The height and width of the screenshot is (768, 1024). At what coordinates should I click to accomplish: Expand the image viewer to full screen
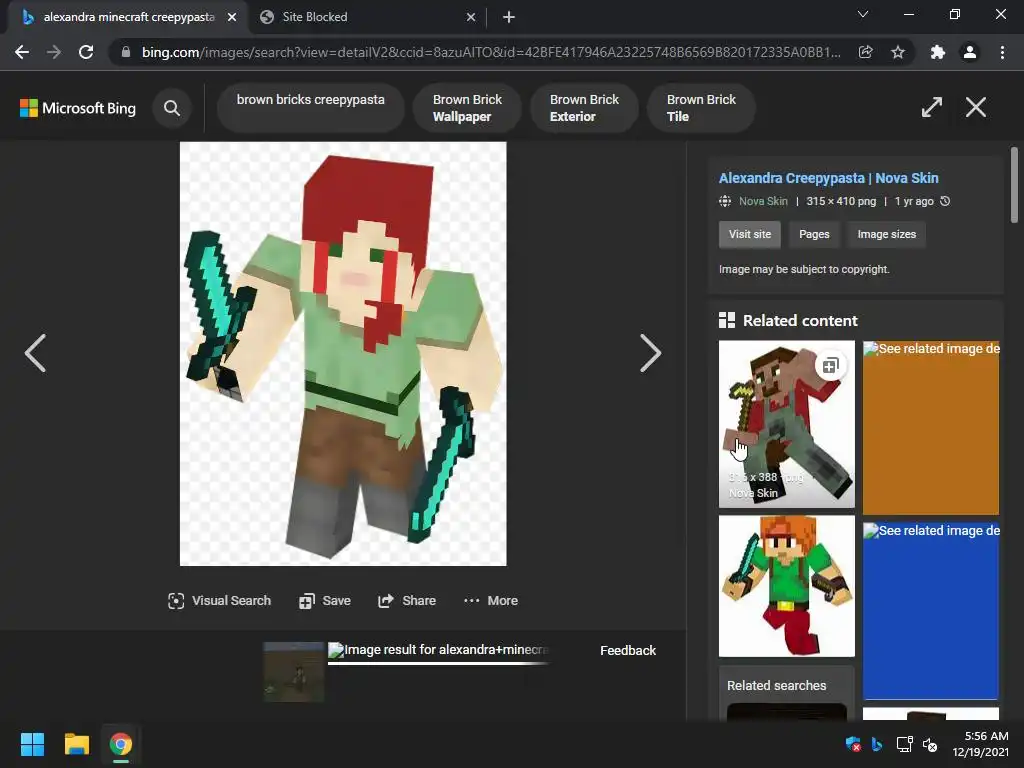[x=932, y=107]
